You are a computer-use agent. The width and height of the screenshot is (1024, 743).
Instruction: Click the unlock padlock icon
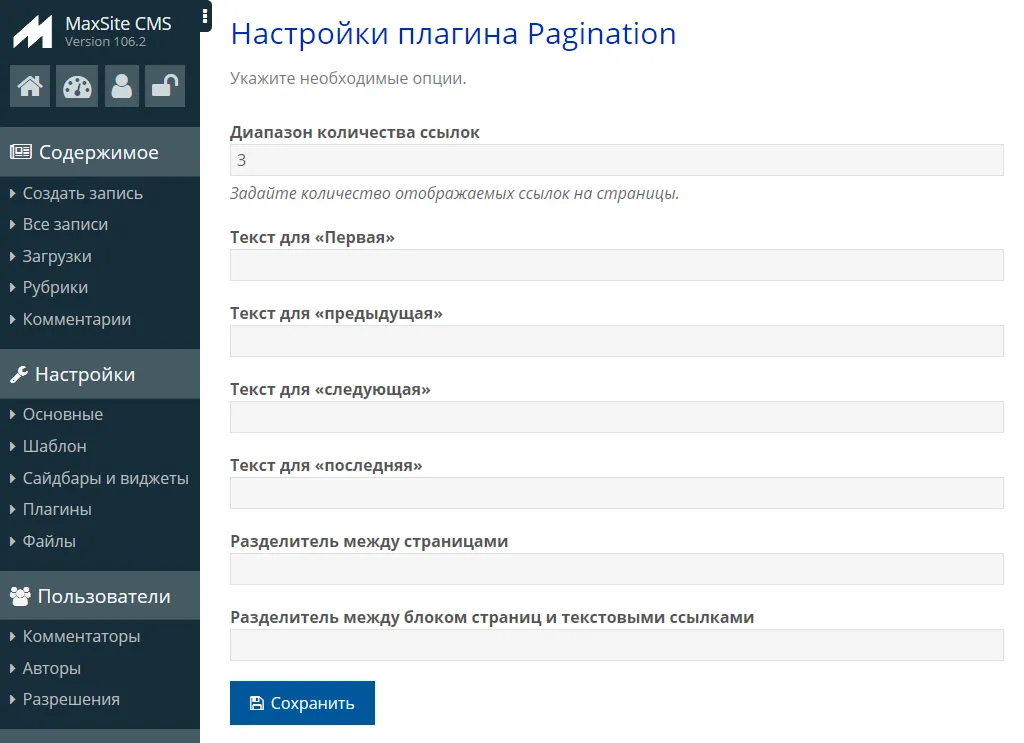pos(164,86)
